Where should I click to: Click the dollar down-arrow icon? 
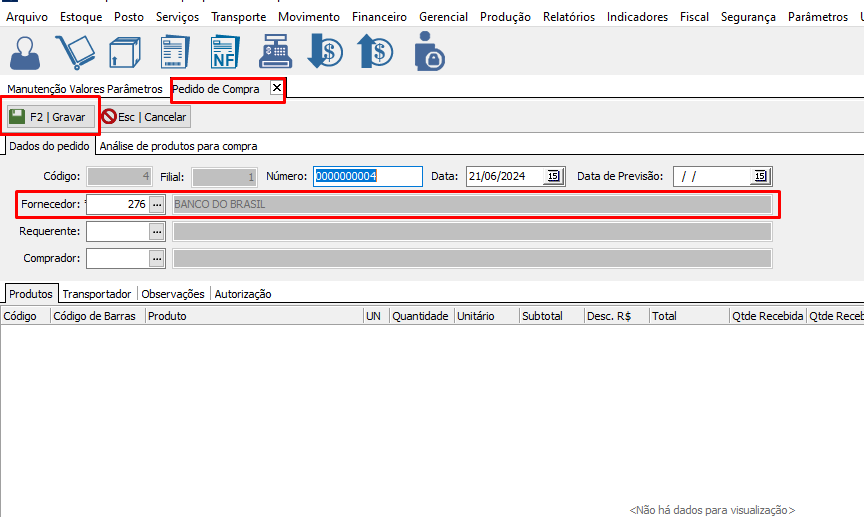click(x=325, y=52)
